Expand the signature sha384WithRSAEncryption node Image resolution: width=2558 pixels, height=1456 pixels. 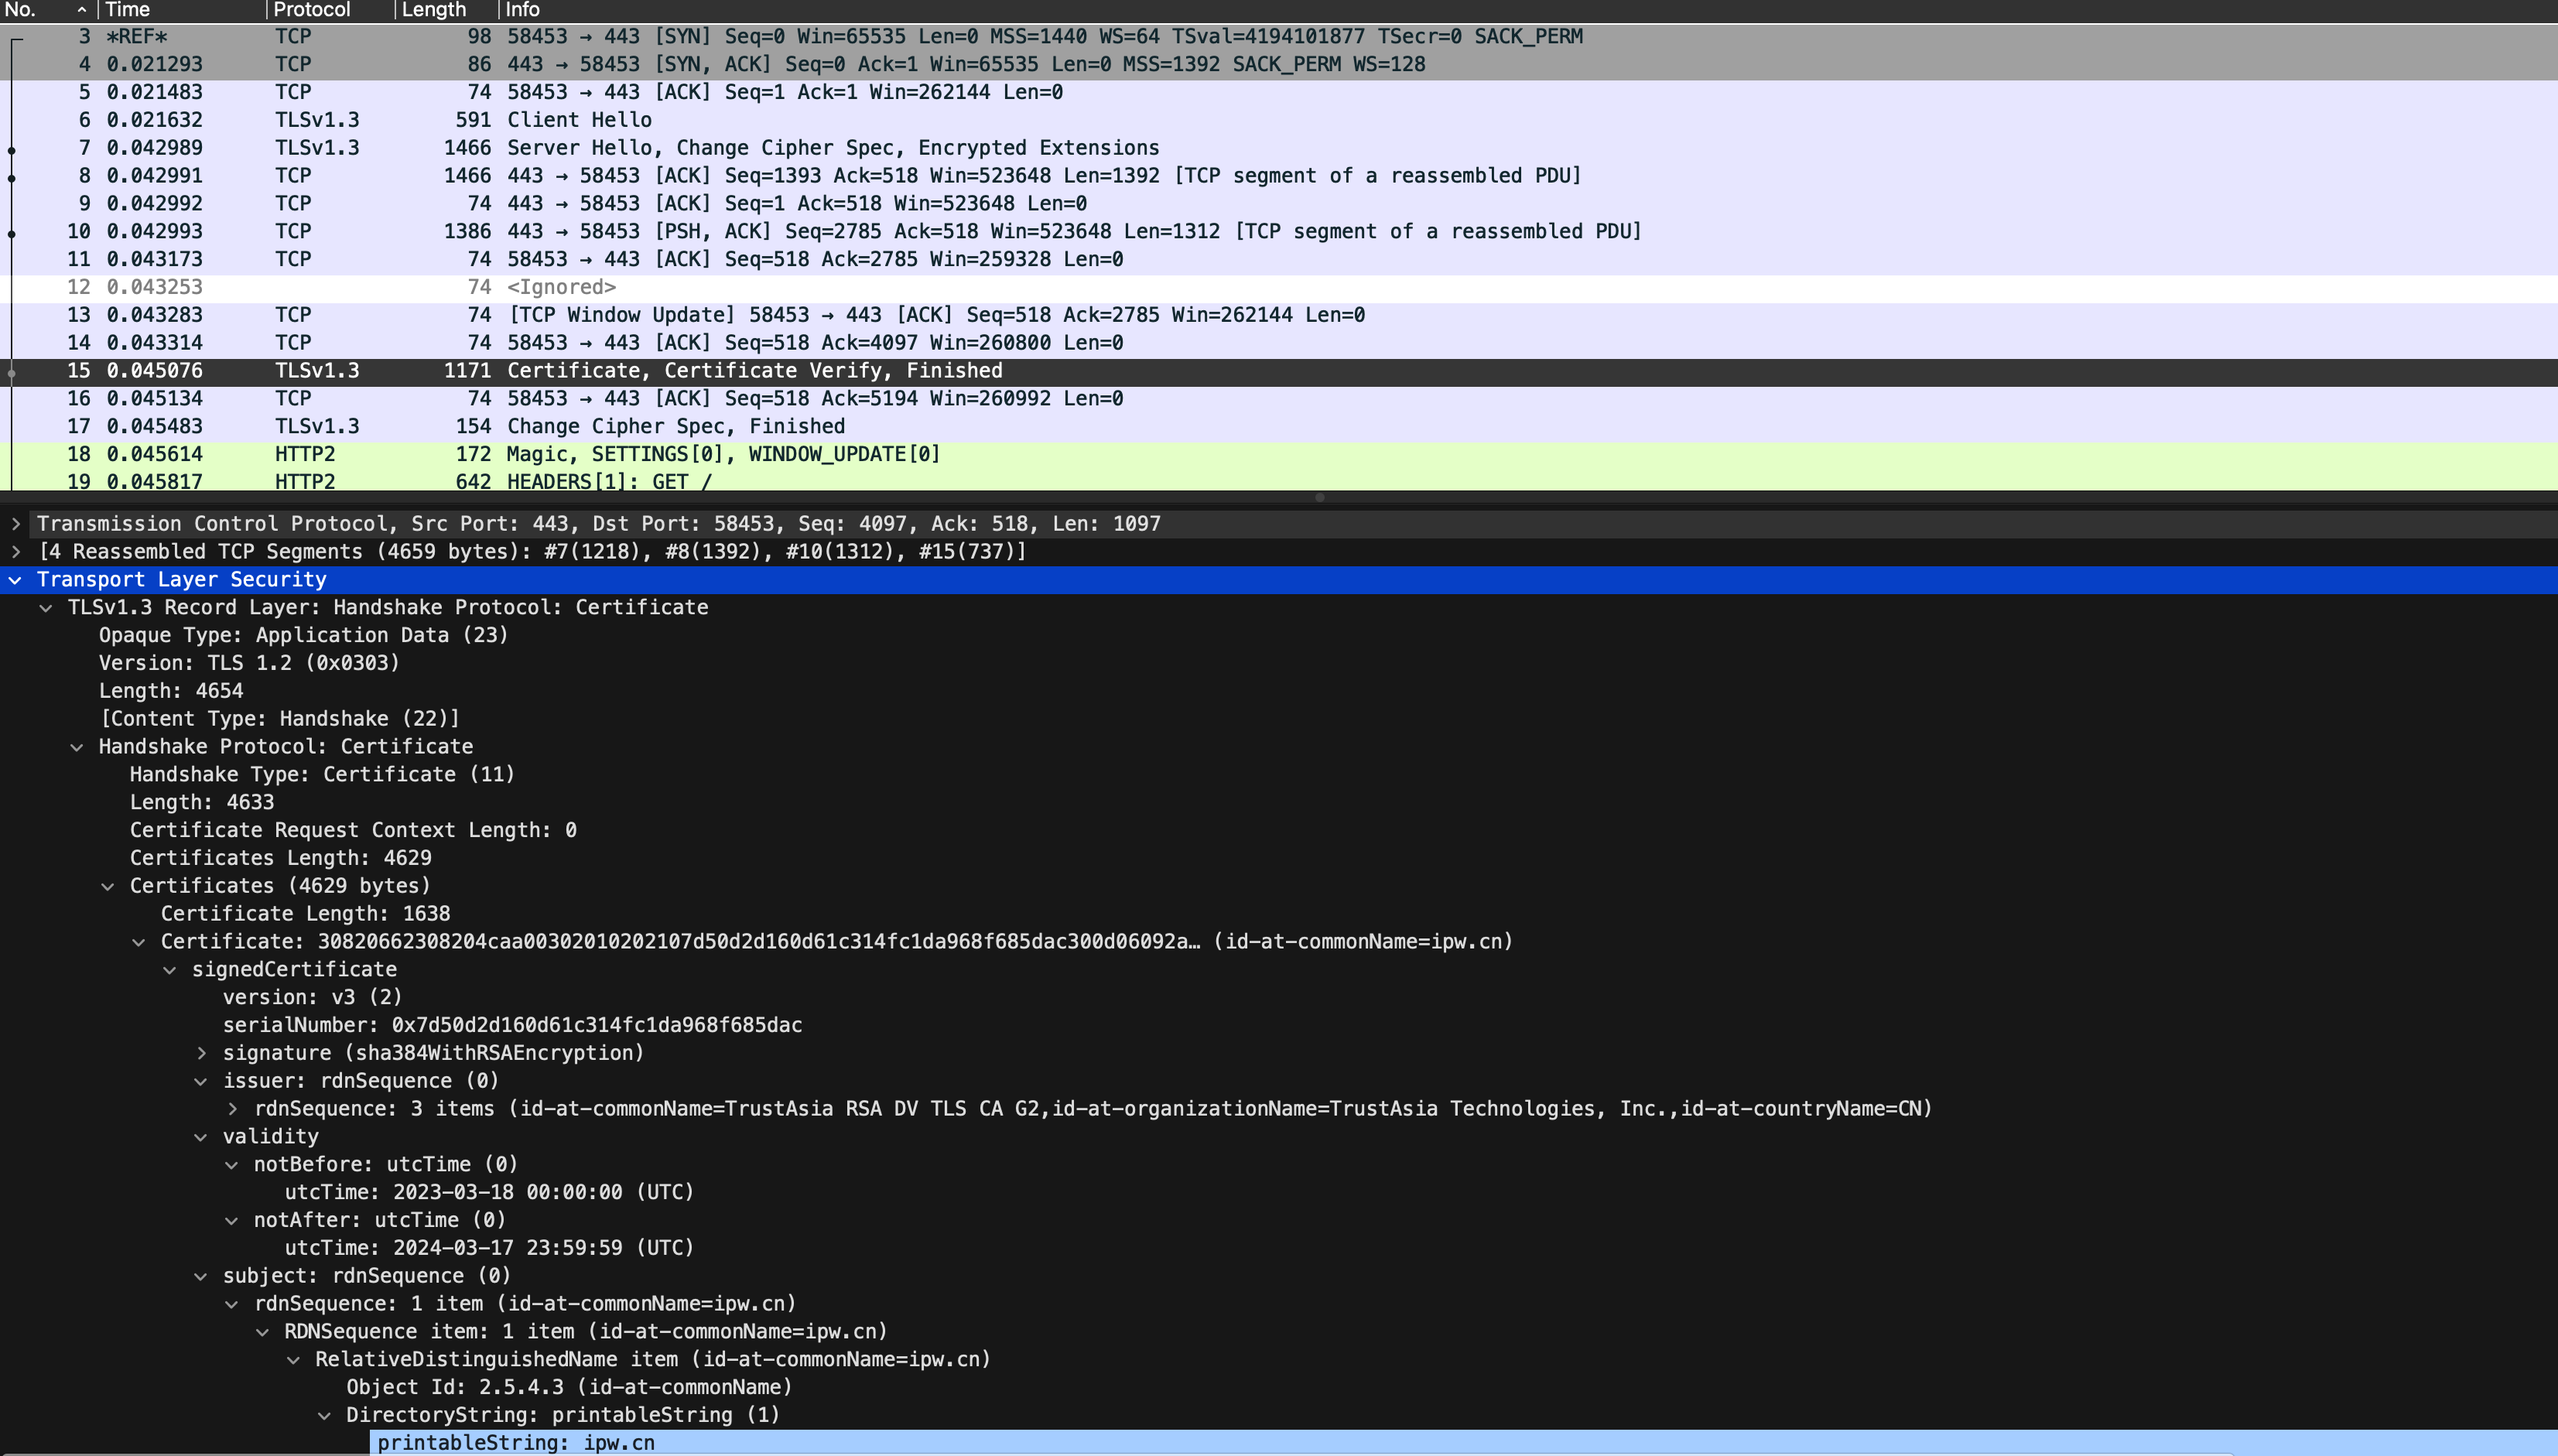tap(201, 1053)
